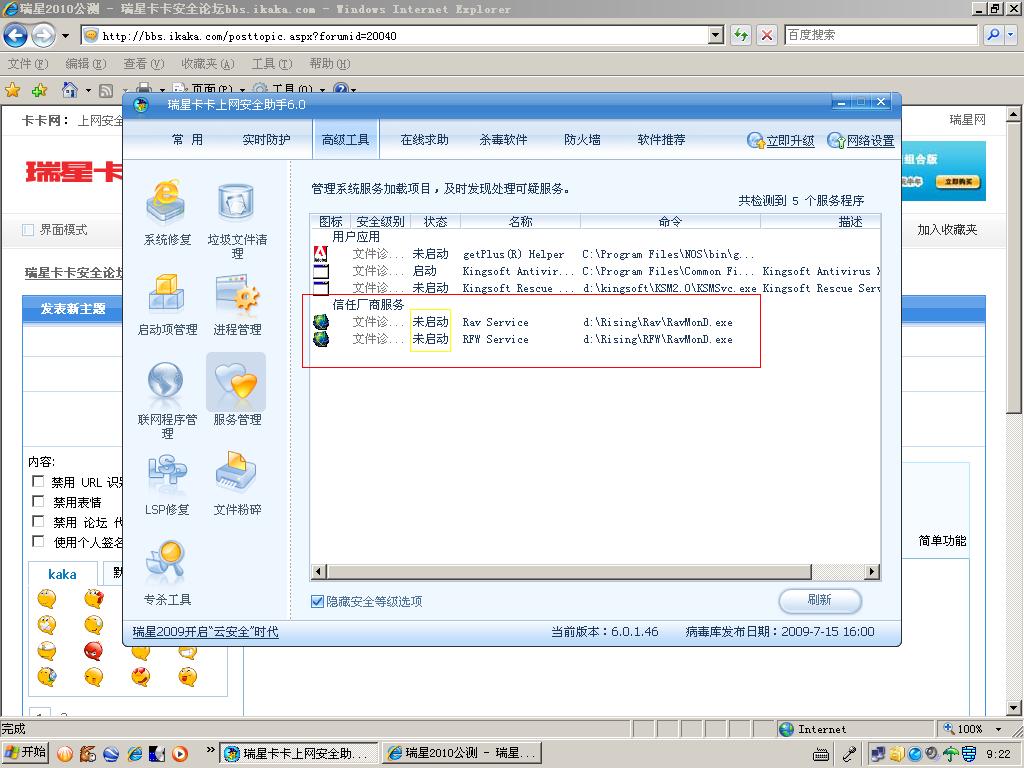Image resolution: width=1024 pixels, height=768 pixels.
Task: Open 垃圾文件清理 junk file cleaner
Action: click(x=236, y=219)
